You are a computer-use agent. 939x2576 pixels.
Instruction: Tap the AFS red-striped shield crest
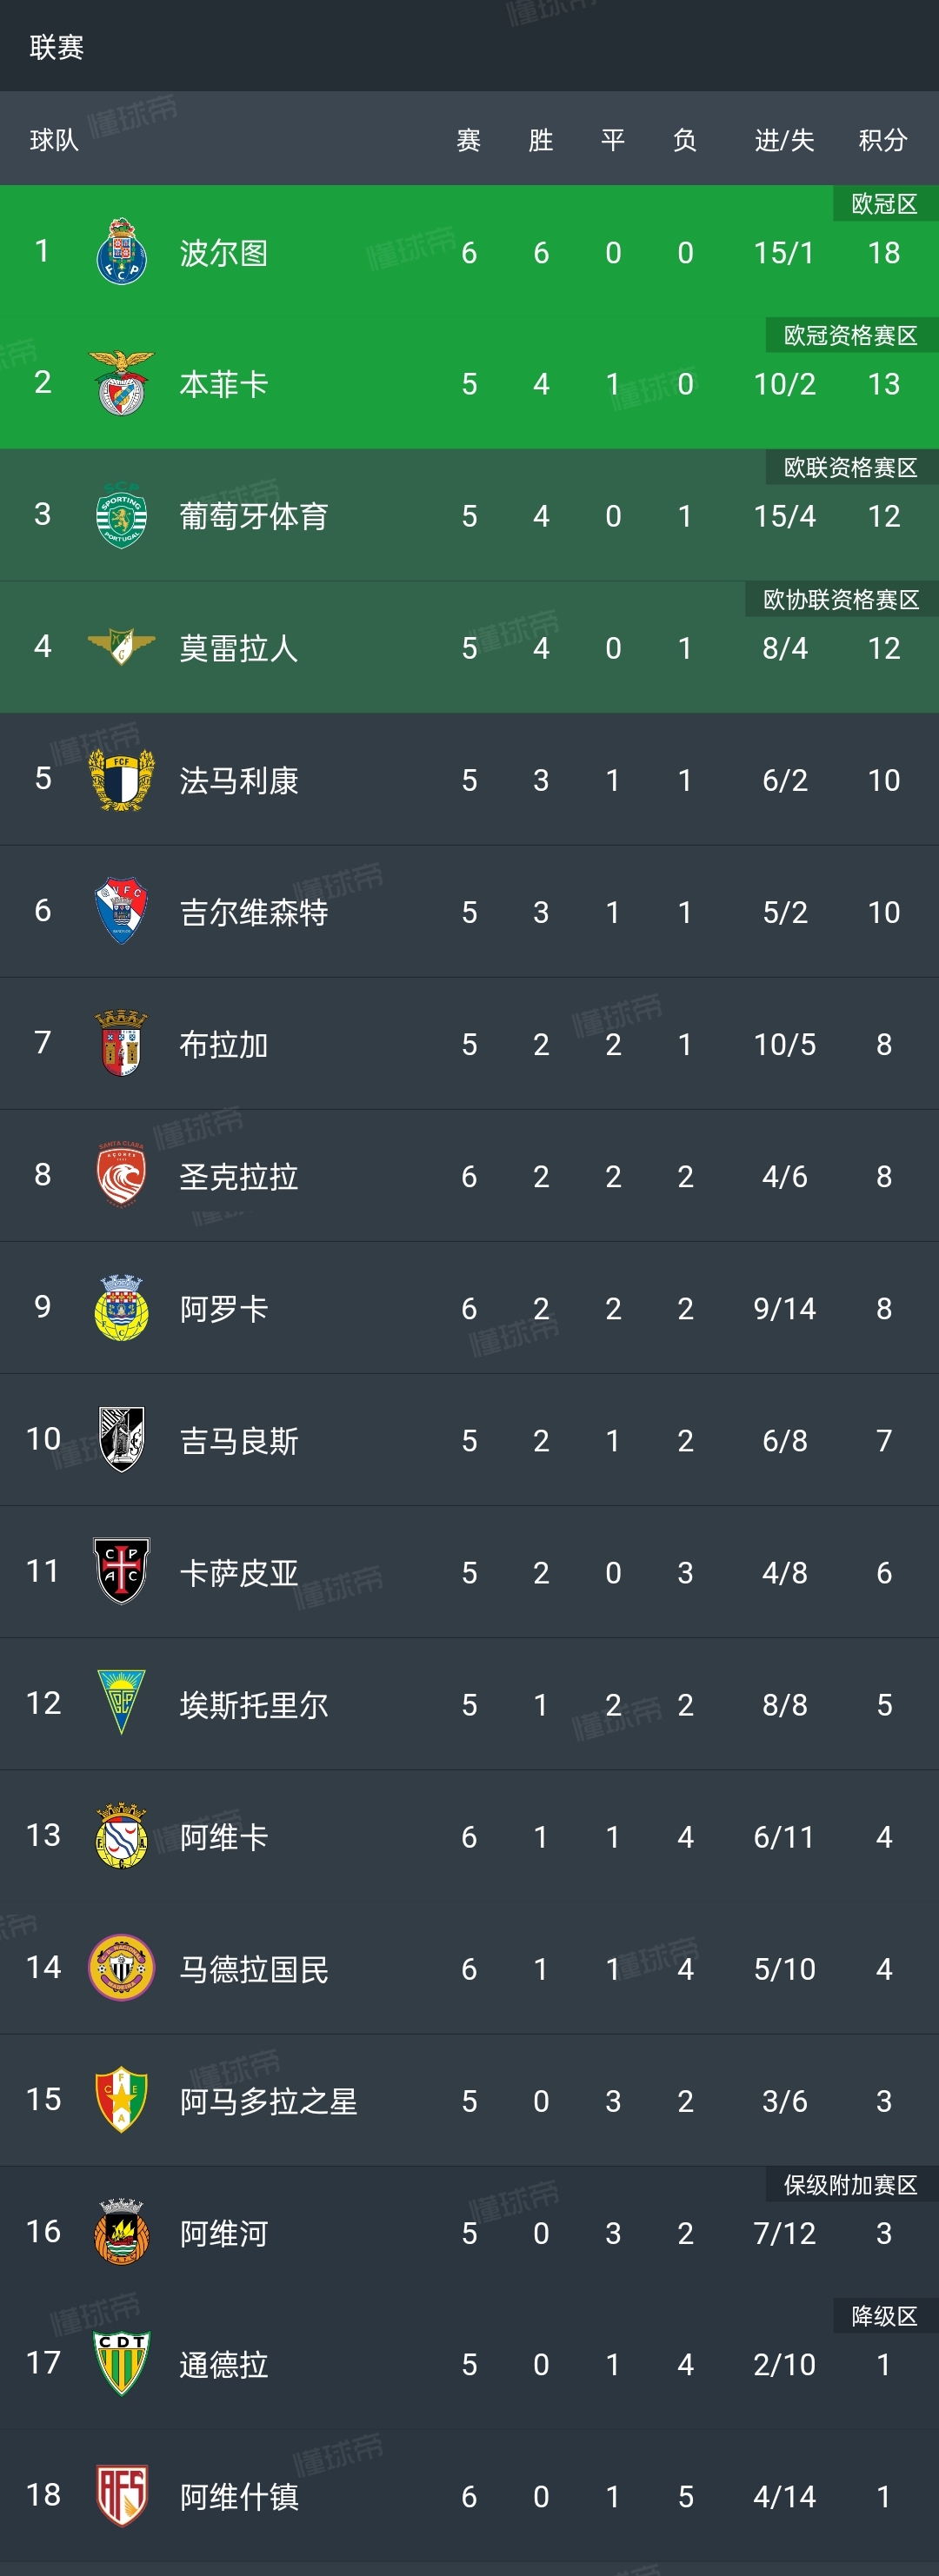coord(121,2495)
